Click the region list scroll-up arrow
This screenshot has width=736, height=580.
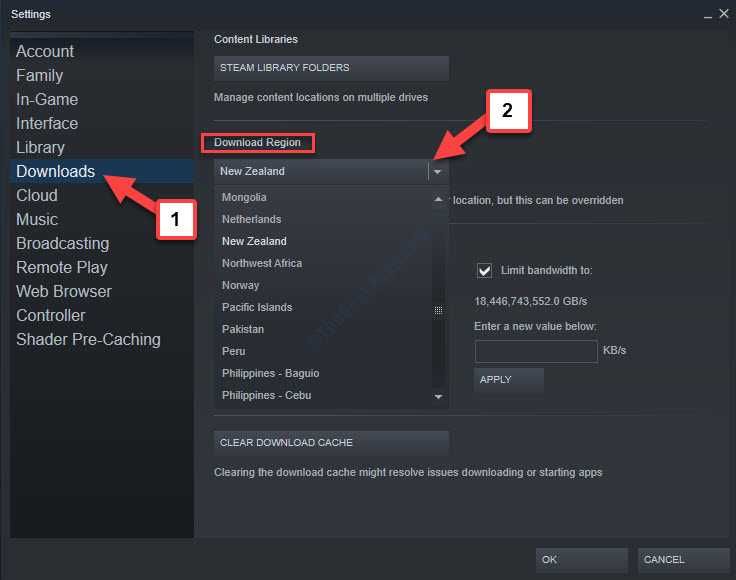point(438,199)
